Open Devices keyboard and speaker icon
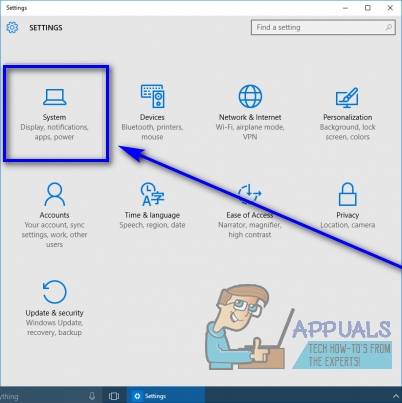 (x=152, y=96)
